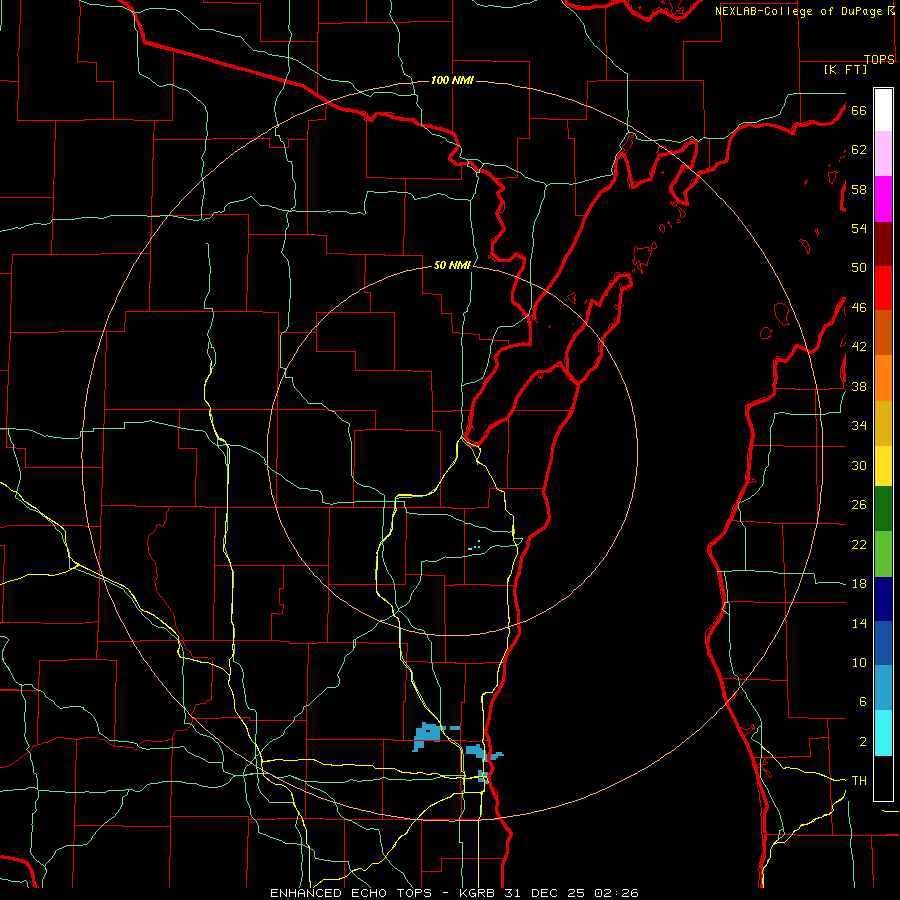
Task: Click the navy blue legend swatch
Action: tap(883, 599)
